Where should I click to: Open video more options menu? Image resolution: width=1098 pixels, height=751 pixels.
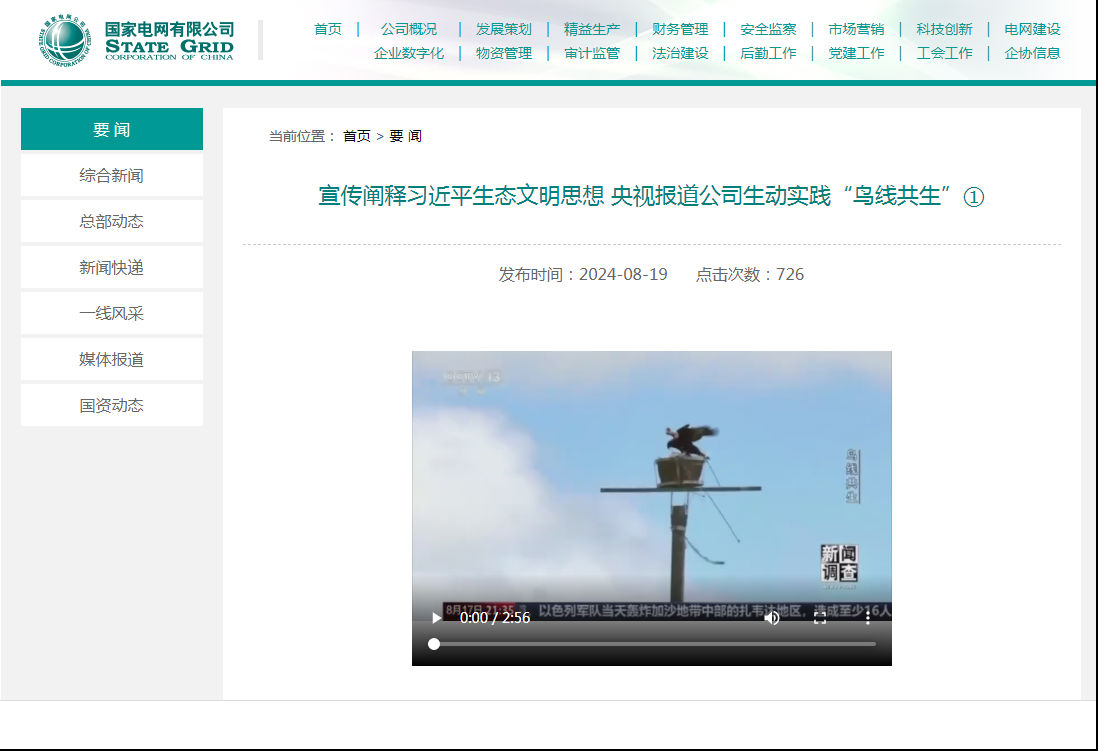pos(868,617)
